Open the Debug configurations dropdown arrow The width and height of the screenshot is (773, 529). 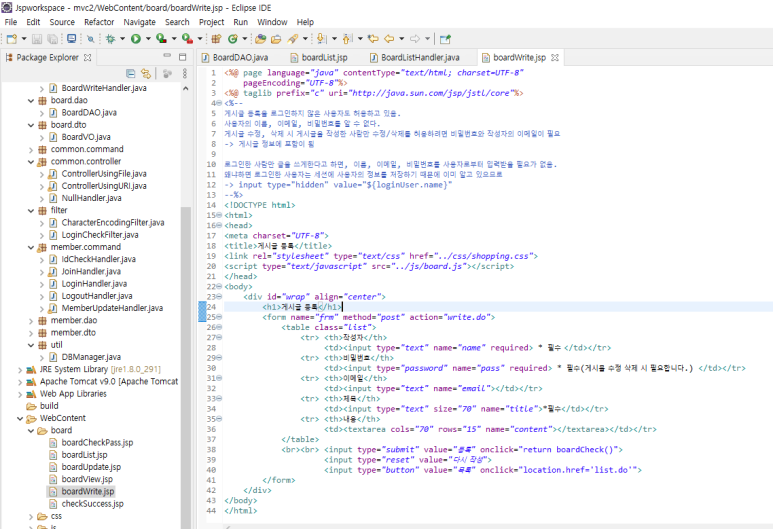coord(122,38)
